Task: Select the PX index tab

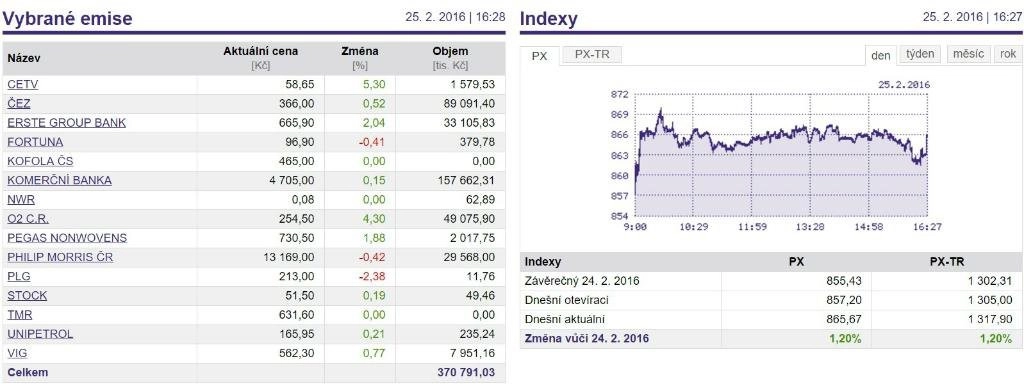Action: tap(539, 56)
